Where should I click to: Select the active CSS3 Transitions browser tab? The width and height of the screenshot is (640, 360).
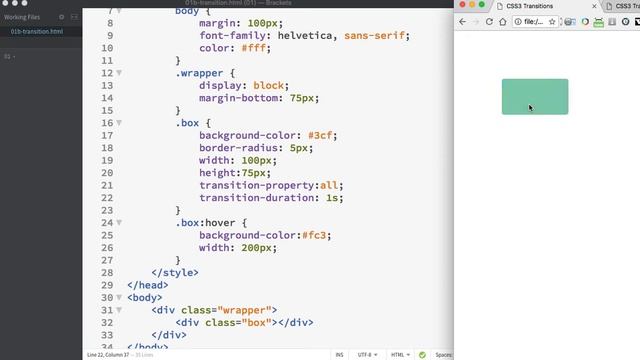[530, 6]
